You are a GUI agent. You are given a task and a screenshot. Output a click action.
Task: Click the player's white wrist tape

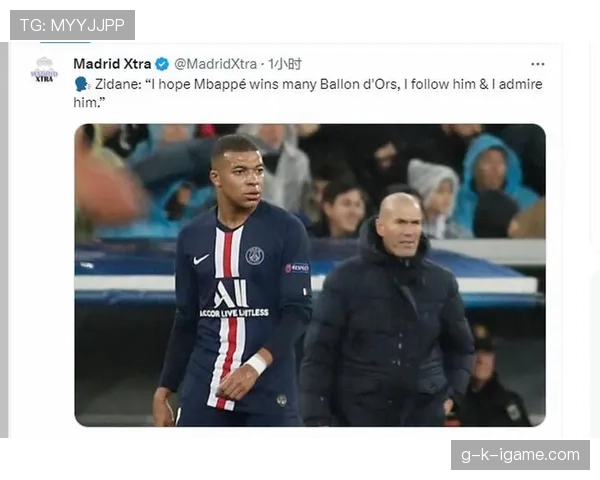256,364
